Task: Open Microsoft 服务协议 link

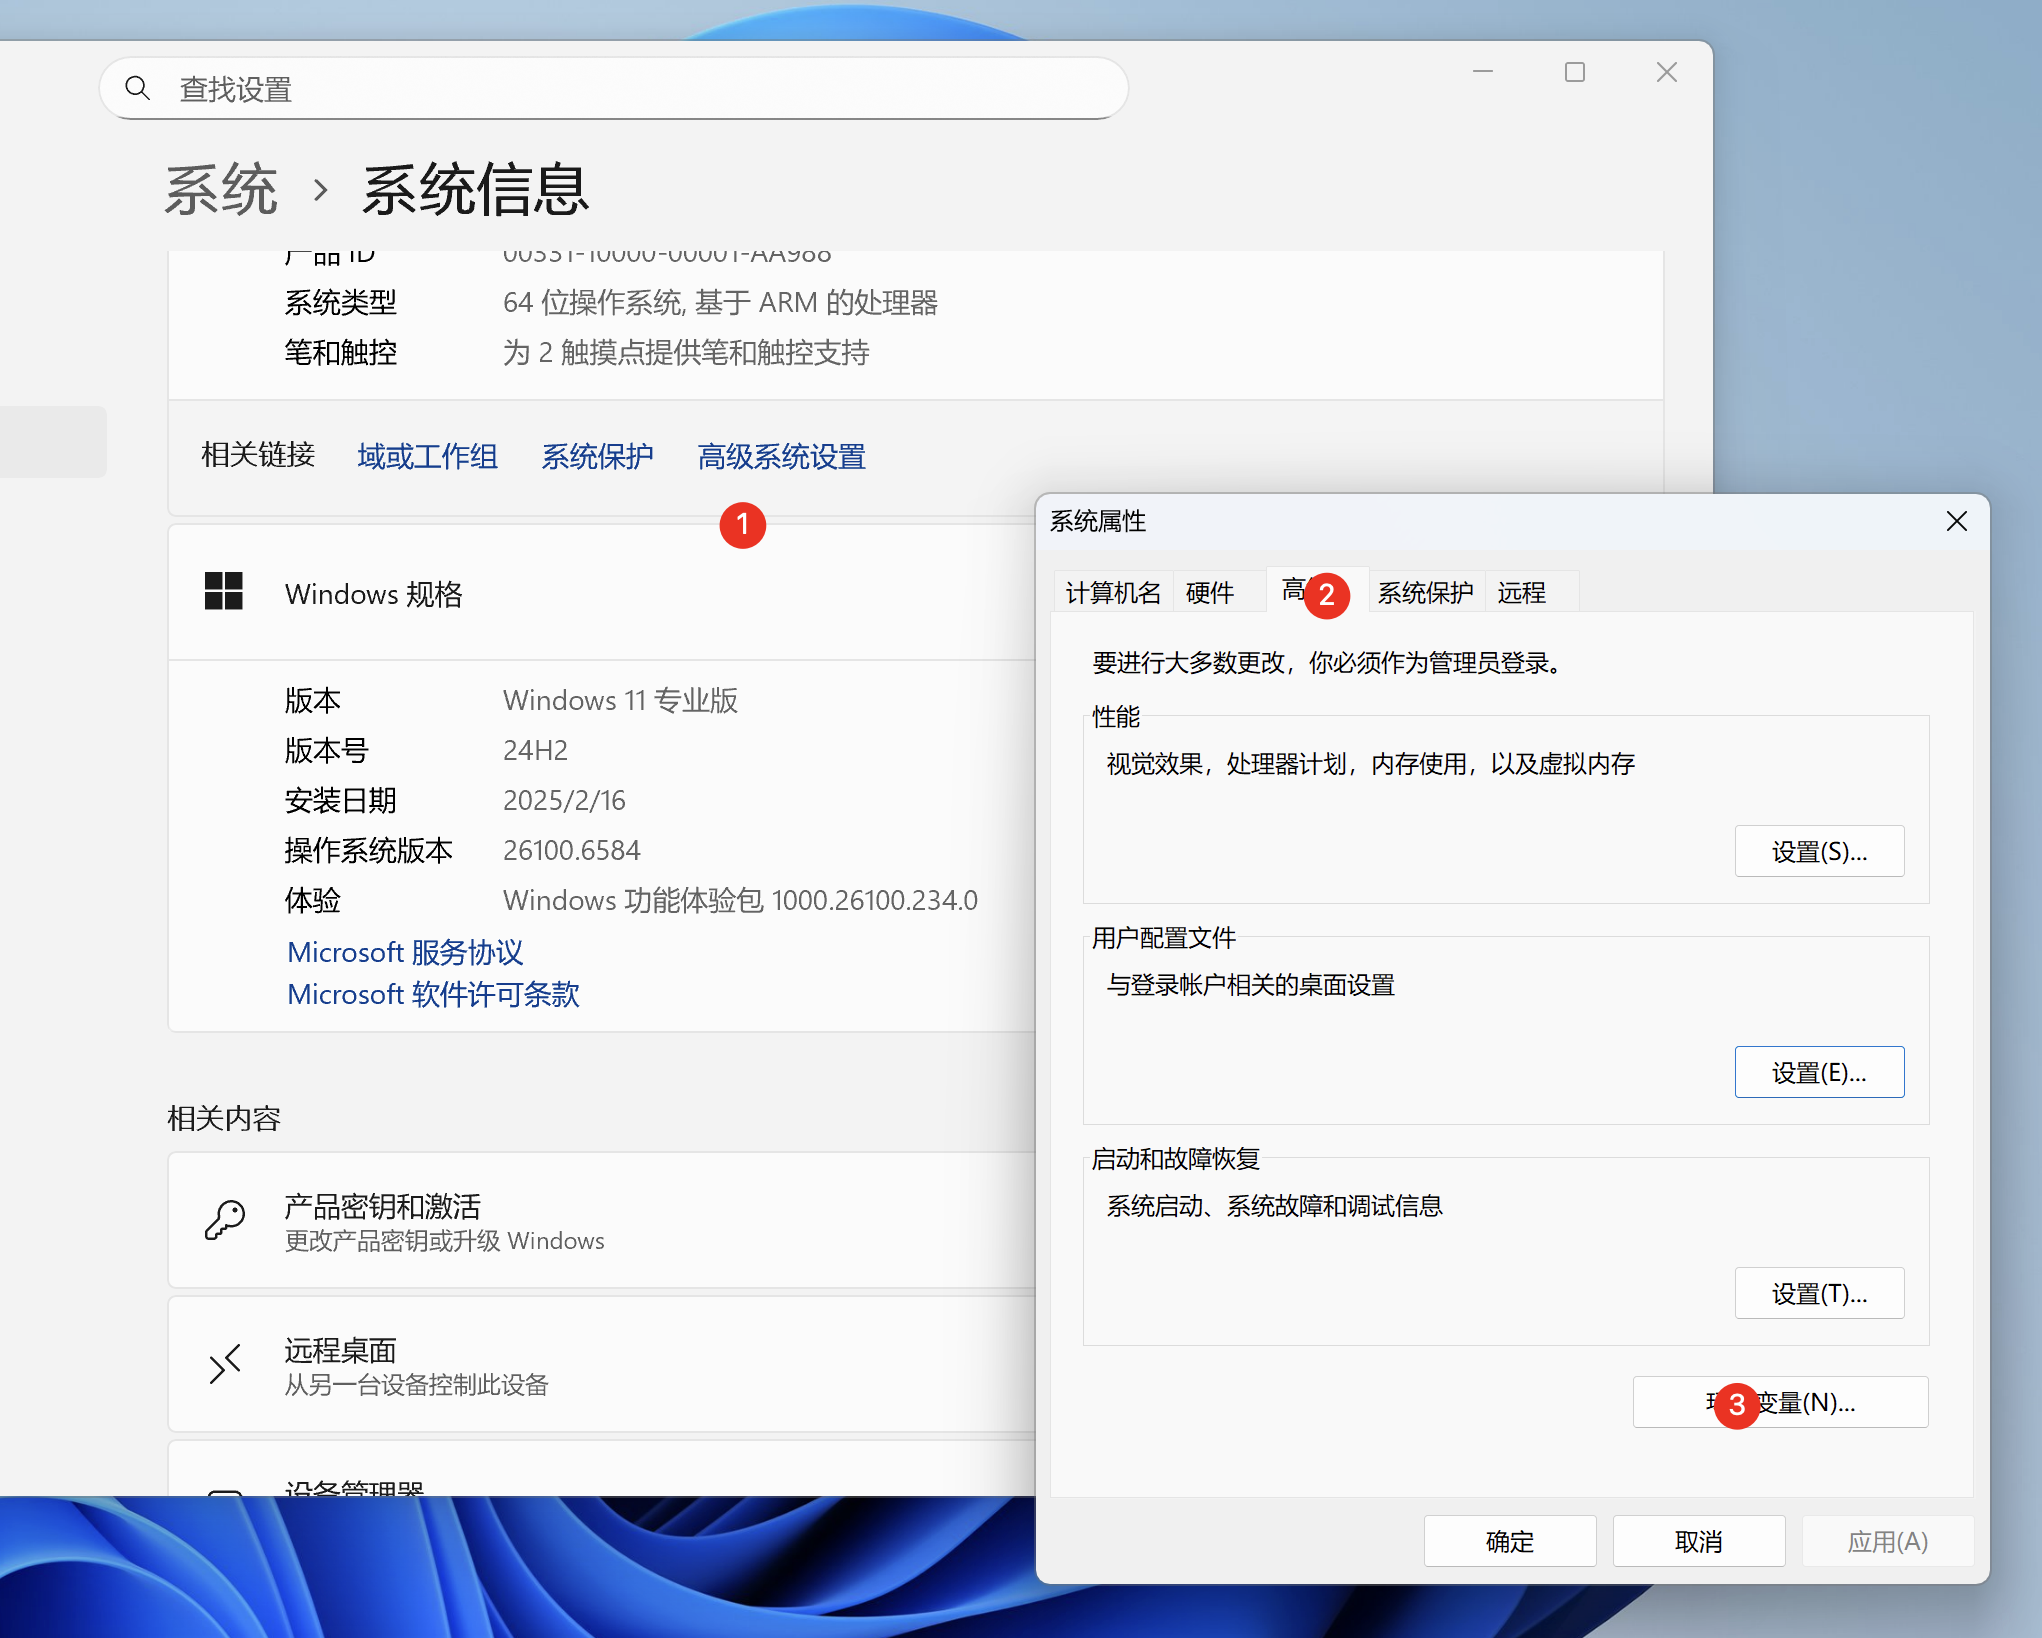Action: tap(405, 952)
